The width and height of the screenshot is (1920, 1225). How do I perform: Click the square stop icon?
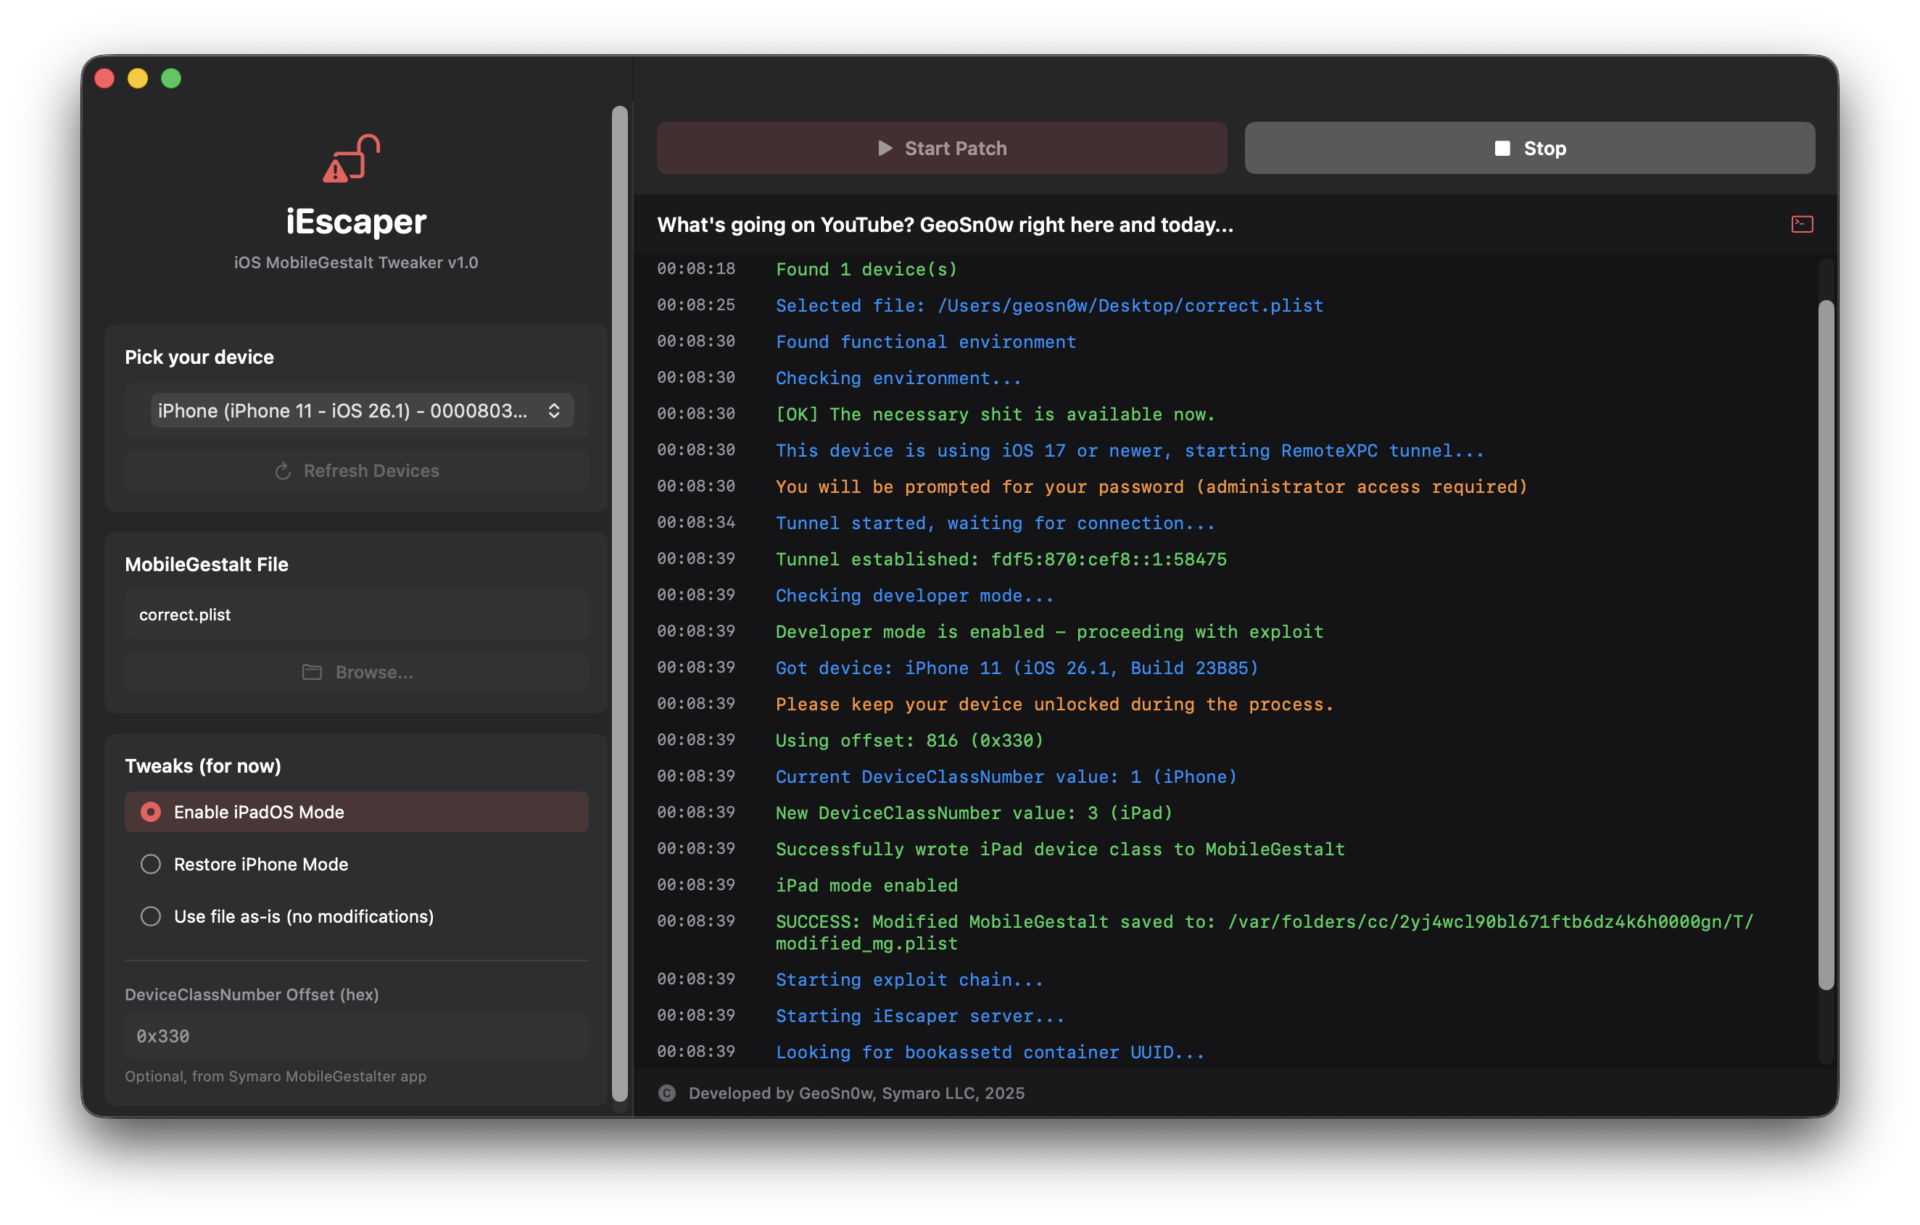[1502, 148]
